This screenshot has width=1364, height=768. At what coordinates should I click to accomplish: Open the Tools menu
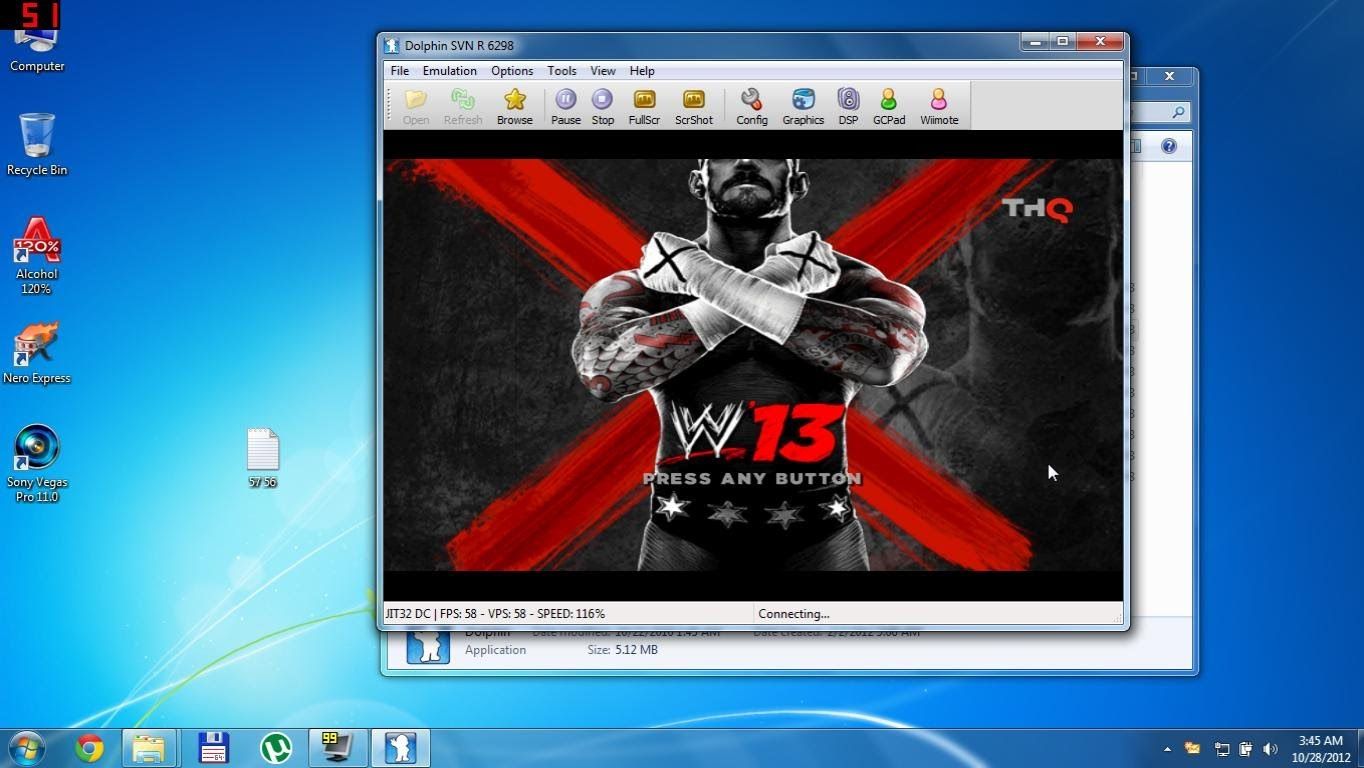tap(561, 71)
